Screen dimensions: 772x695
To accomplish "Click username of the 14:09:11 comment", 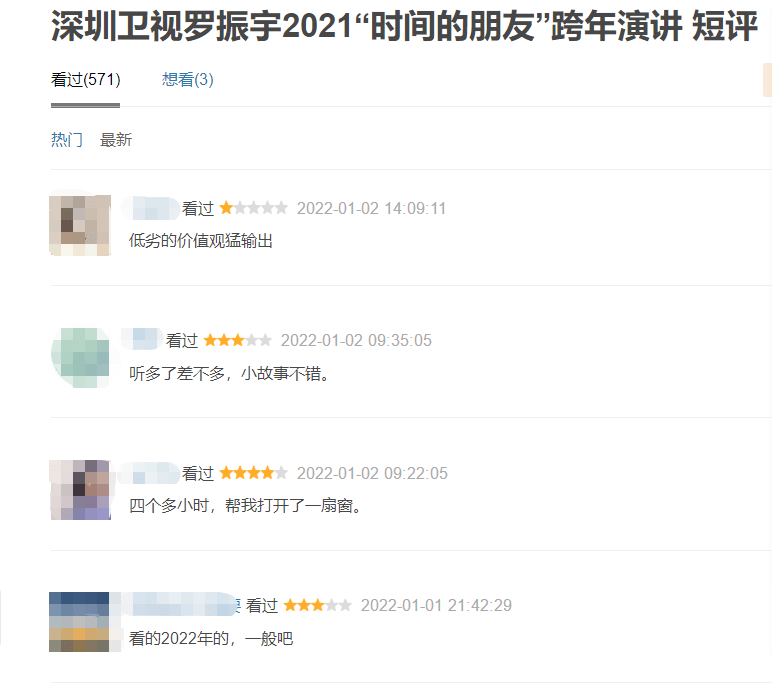I will 151,208.
